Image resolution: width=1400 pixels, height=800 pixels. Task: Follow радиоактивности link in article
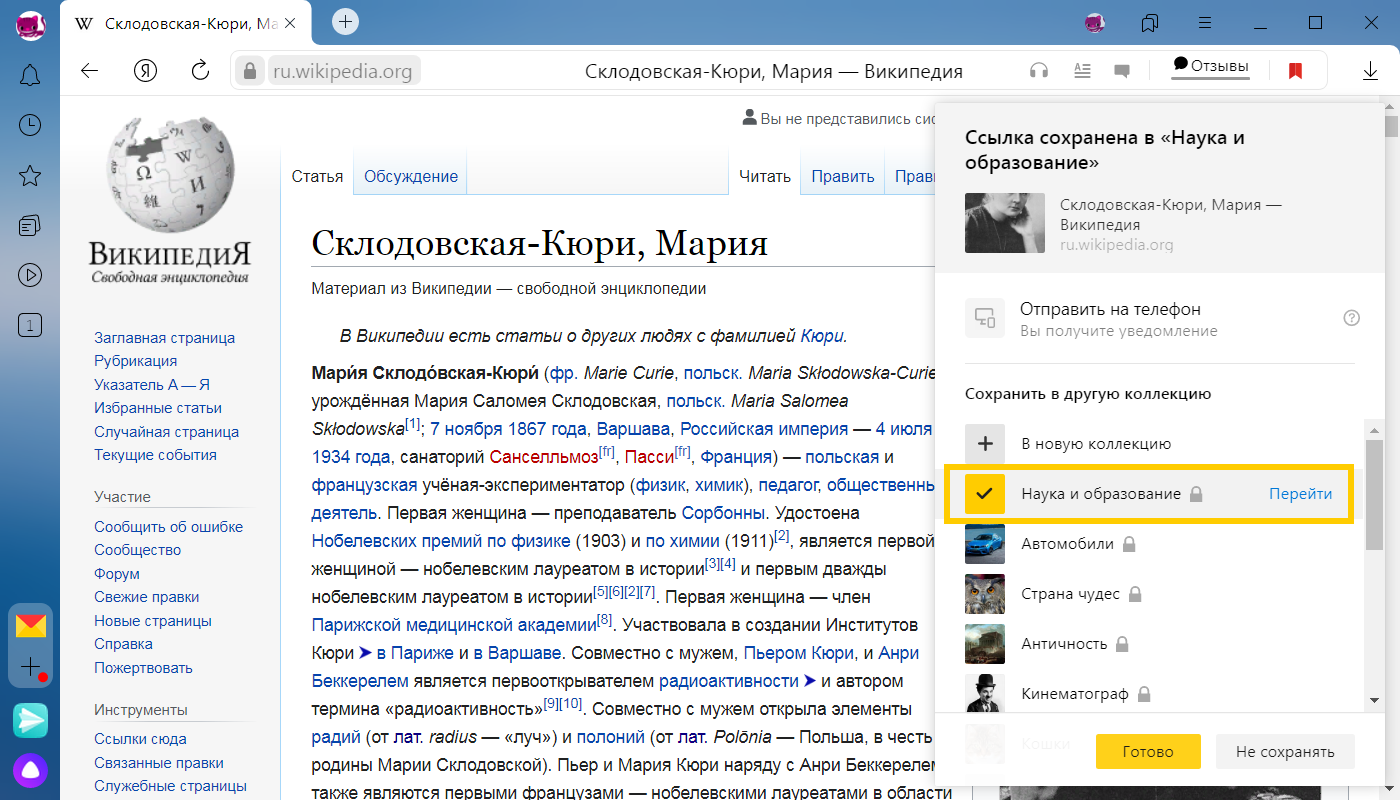pos(730,681)
